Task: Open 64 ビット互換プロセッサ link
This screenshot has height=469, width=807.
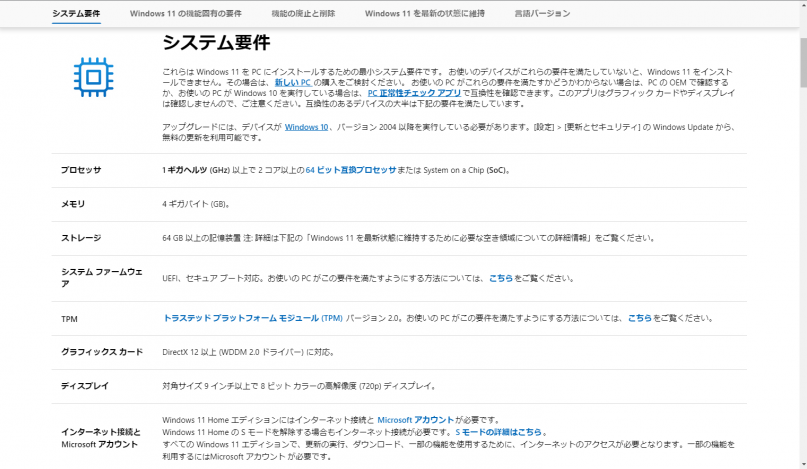Action: [351, 170]
